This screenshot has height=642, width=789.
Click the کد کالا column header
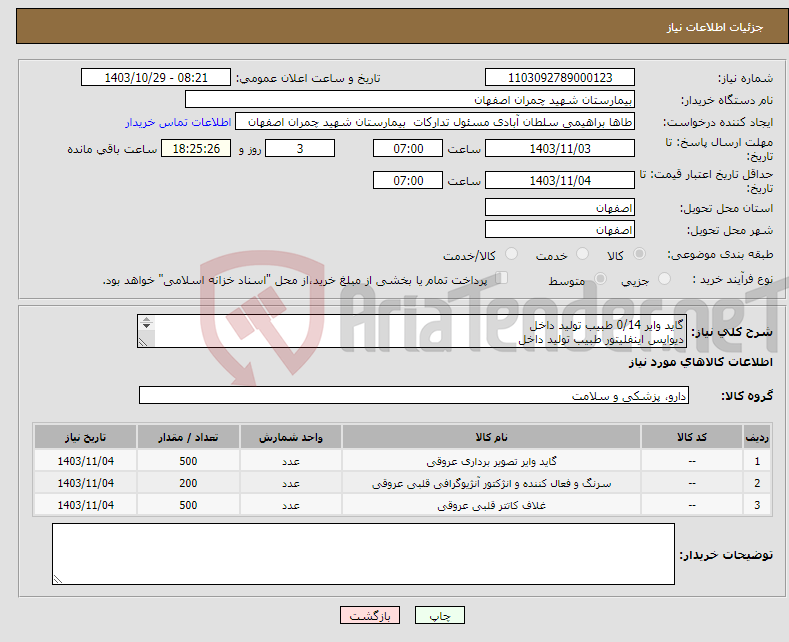point(691,437)
